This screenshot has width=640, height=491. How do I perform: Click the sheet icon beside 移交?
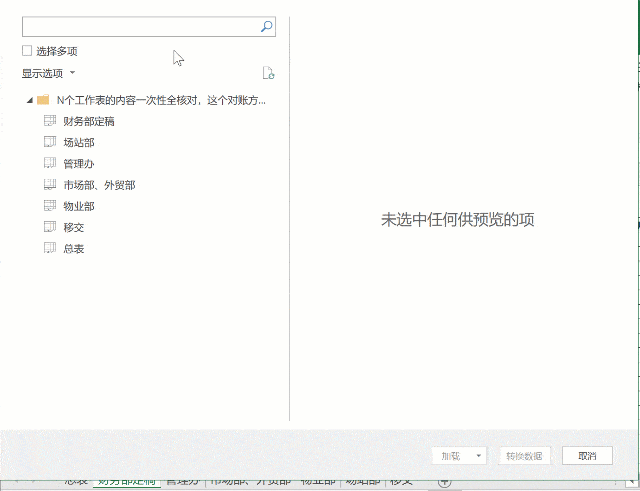50,227
